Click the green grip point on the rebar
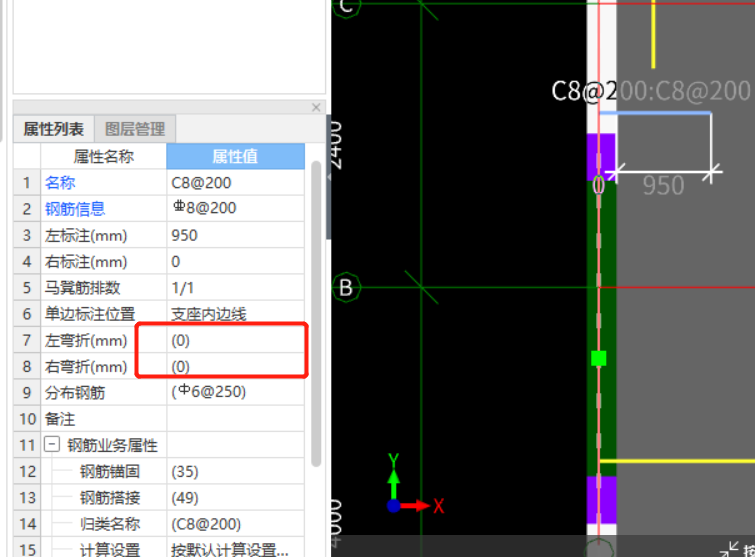Screen dimensions: 755x557 (x=599, y=358)
